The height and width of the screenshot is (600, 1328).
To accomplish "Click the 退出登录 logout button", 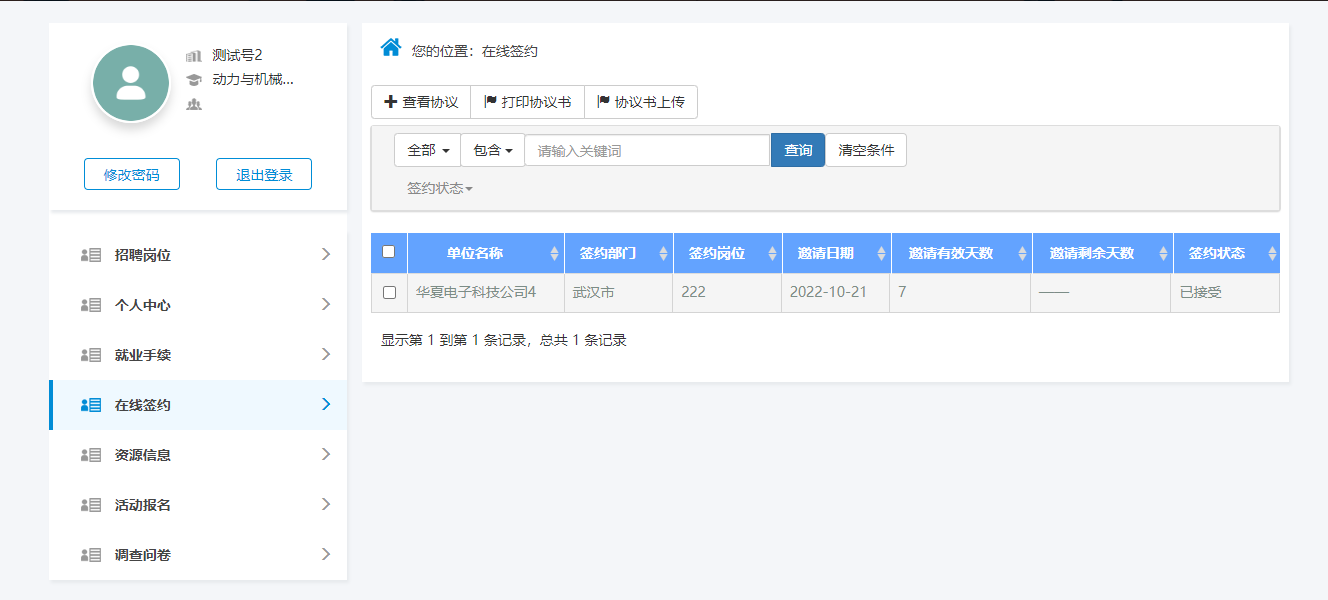I will click(264, 174).
